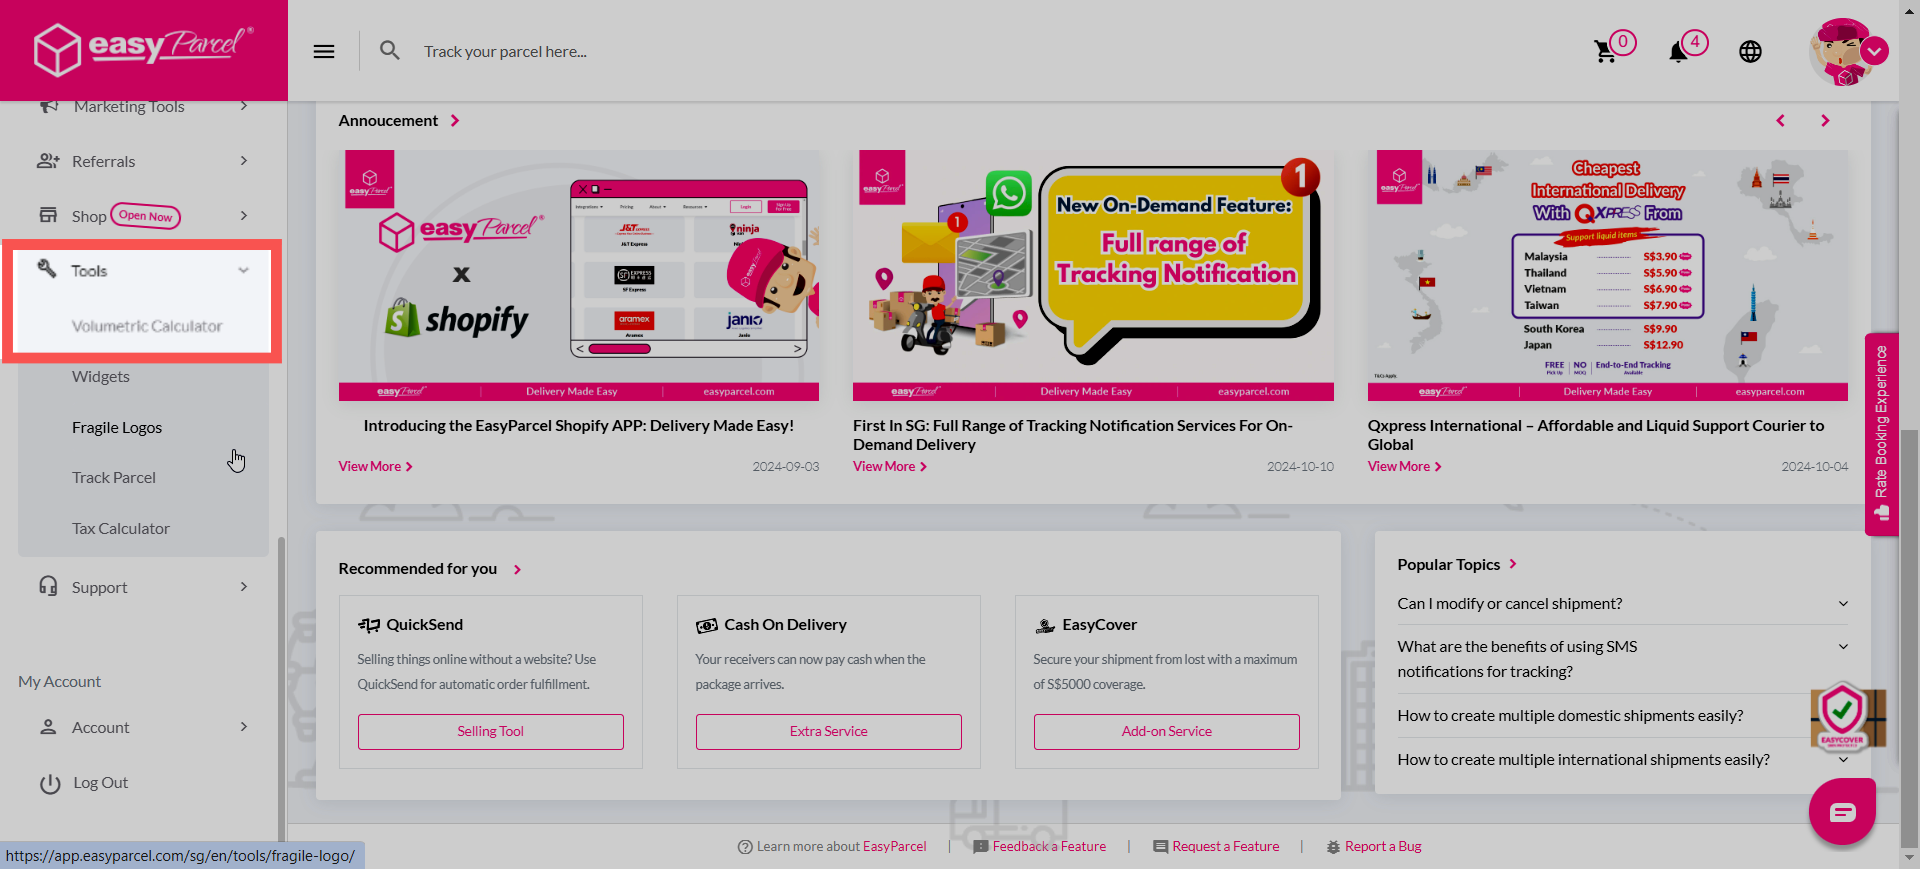Click the Log Out power icon
Viewport: 1920px width, 869px height.
click(x=50, y=784)
